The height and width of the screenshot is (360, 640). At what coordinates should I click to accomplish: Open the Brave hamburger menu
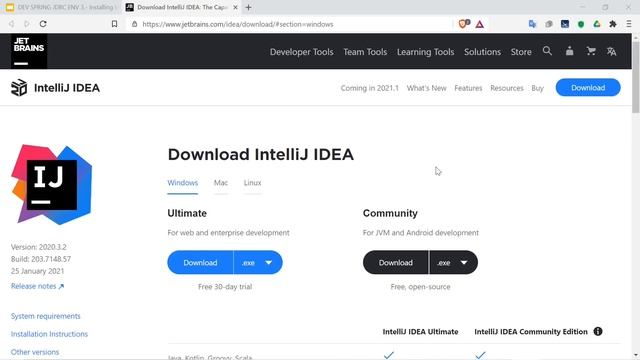629,24
